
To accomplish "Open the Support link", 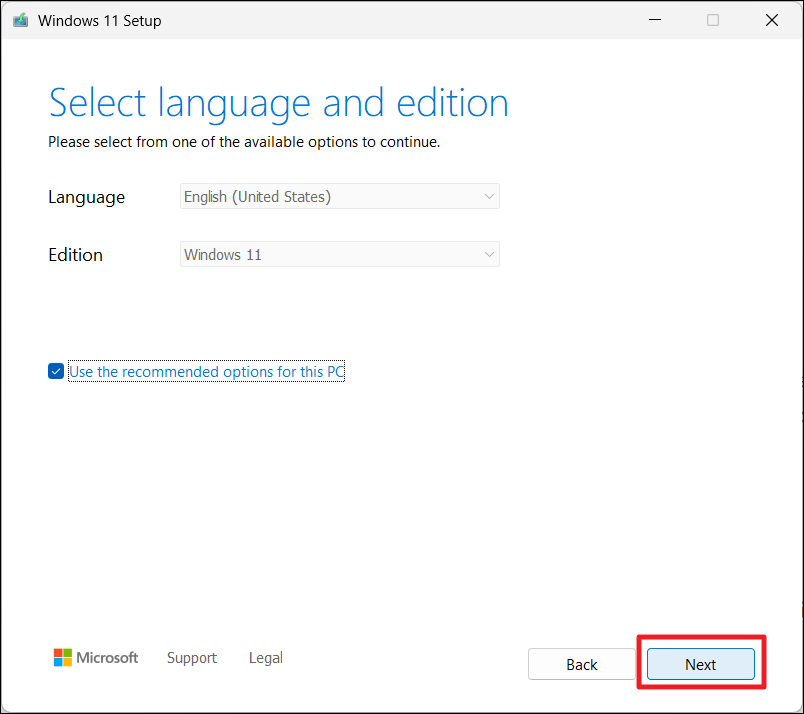I will (x=192, y=658).
